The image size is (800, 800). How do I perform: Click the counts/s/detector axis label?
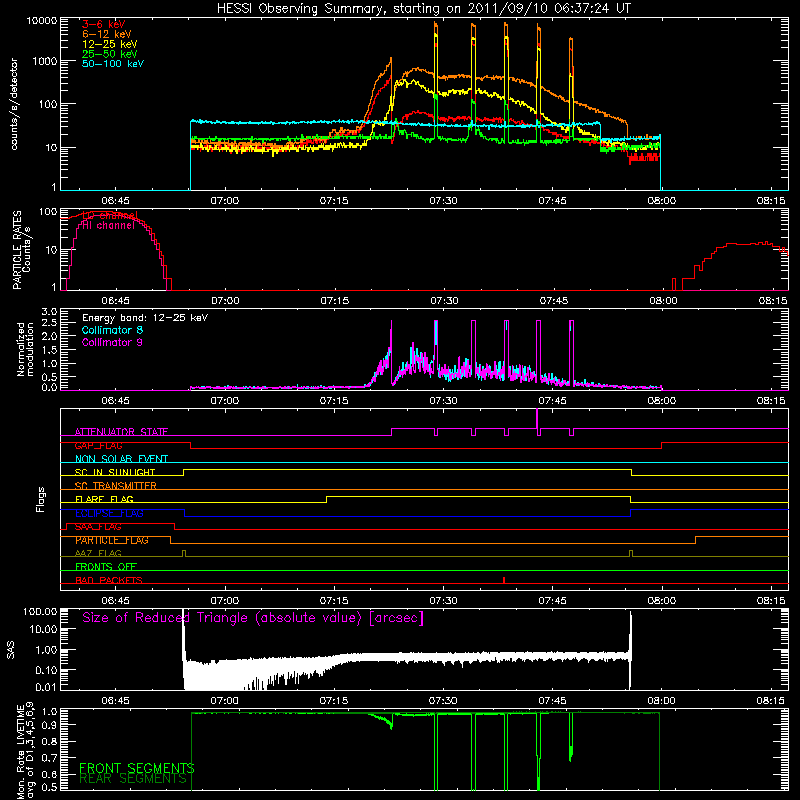[14, 104]
